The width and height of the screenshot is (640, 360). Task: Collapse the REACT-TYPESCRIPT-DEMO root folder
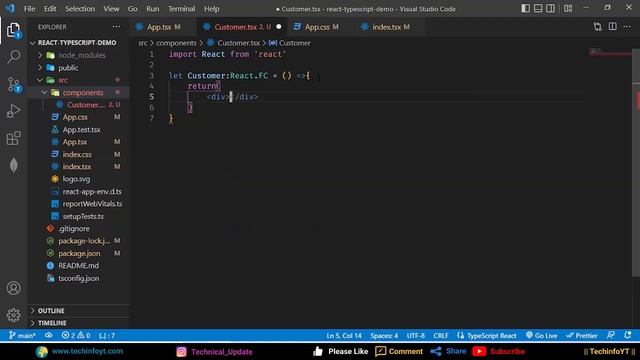pos(78,42)
